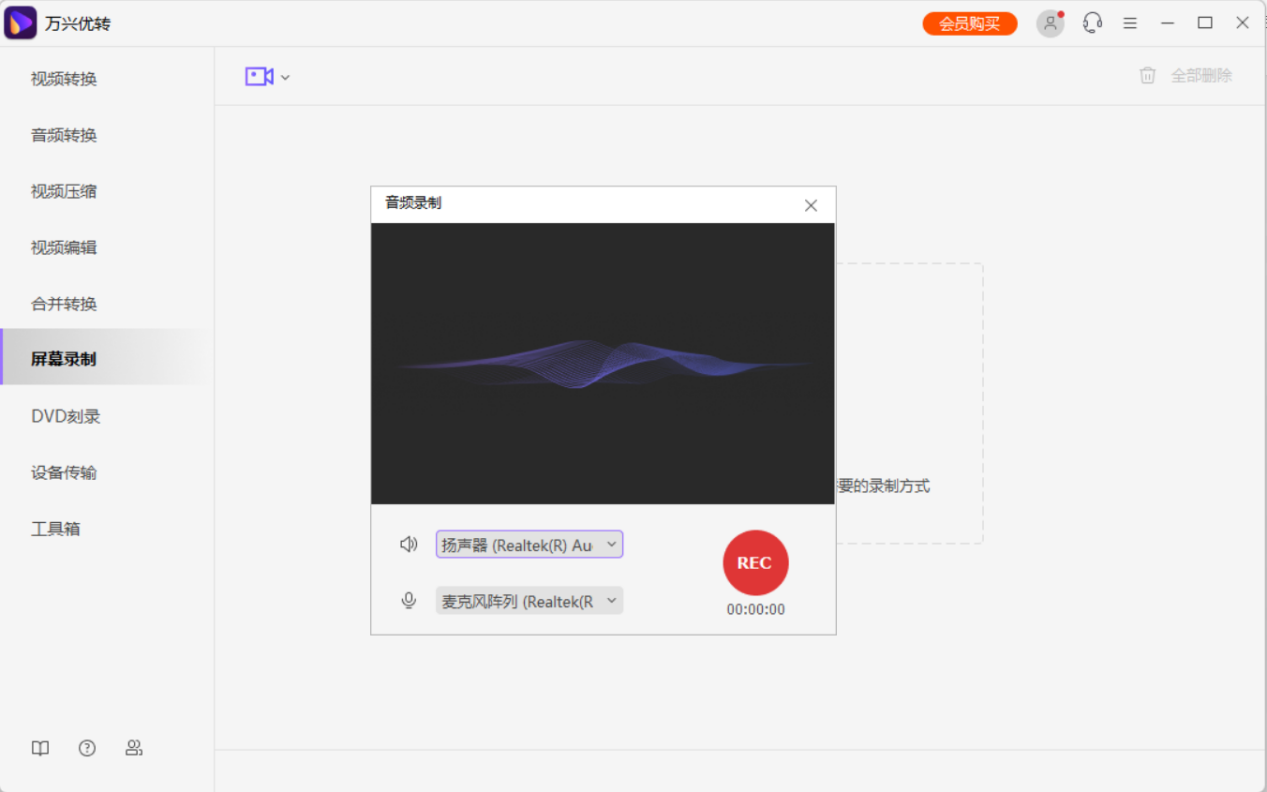
Task: Open the community users icon
Action: pos(134,747)
